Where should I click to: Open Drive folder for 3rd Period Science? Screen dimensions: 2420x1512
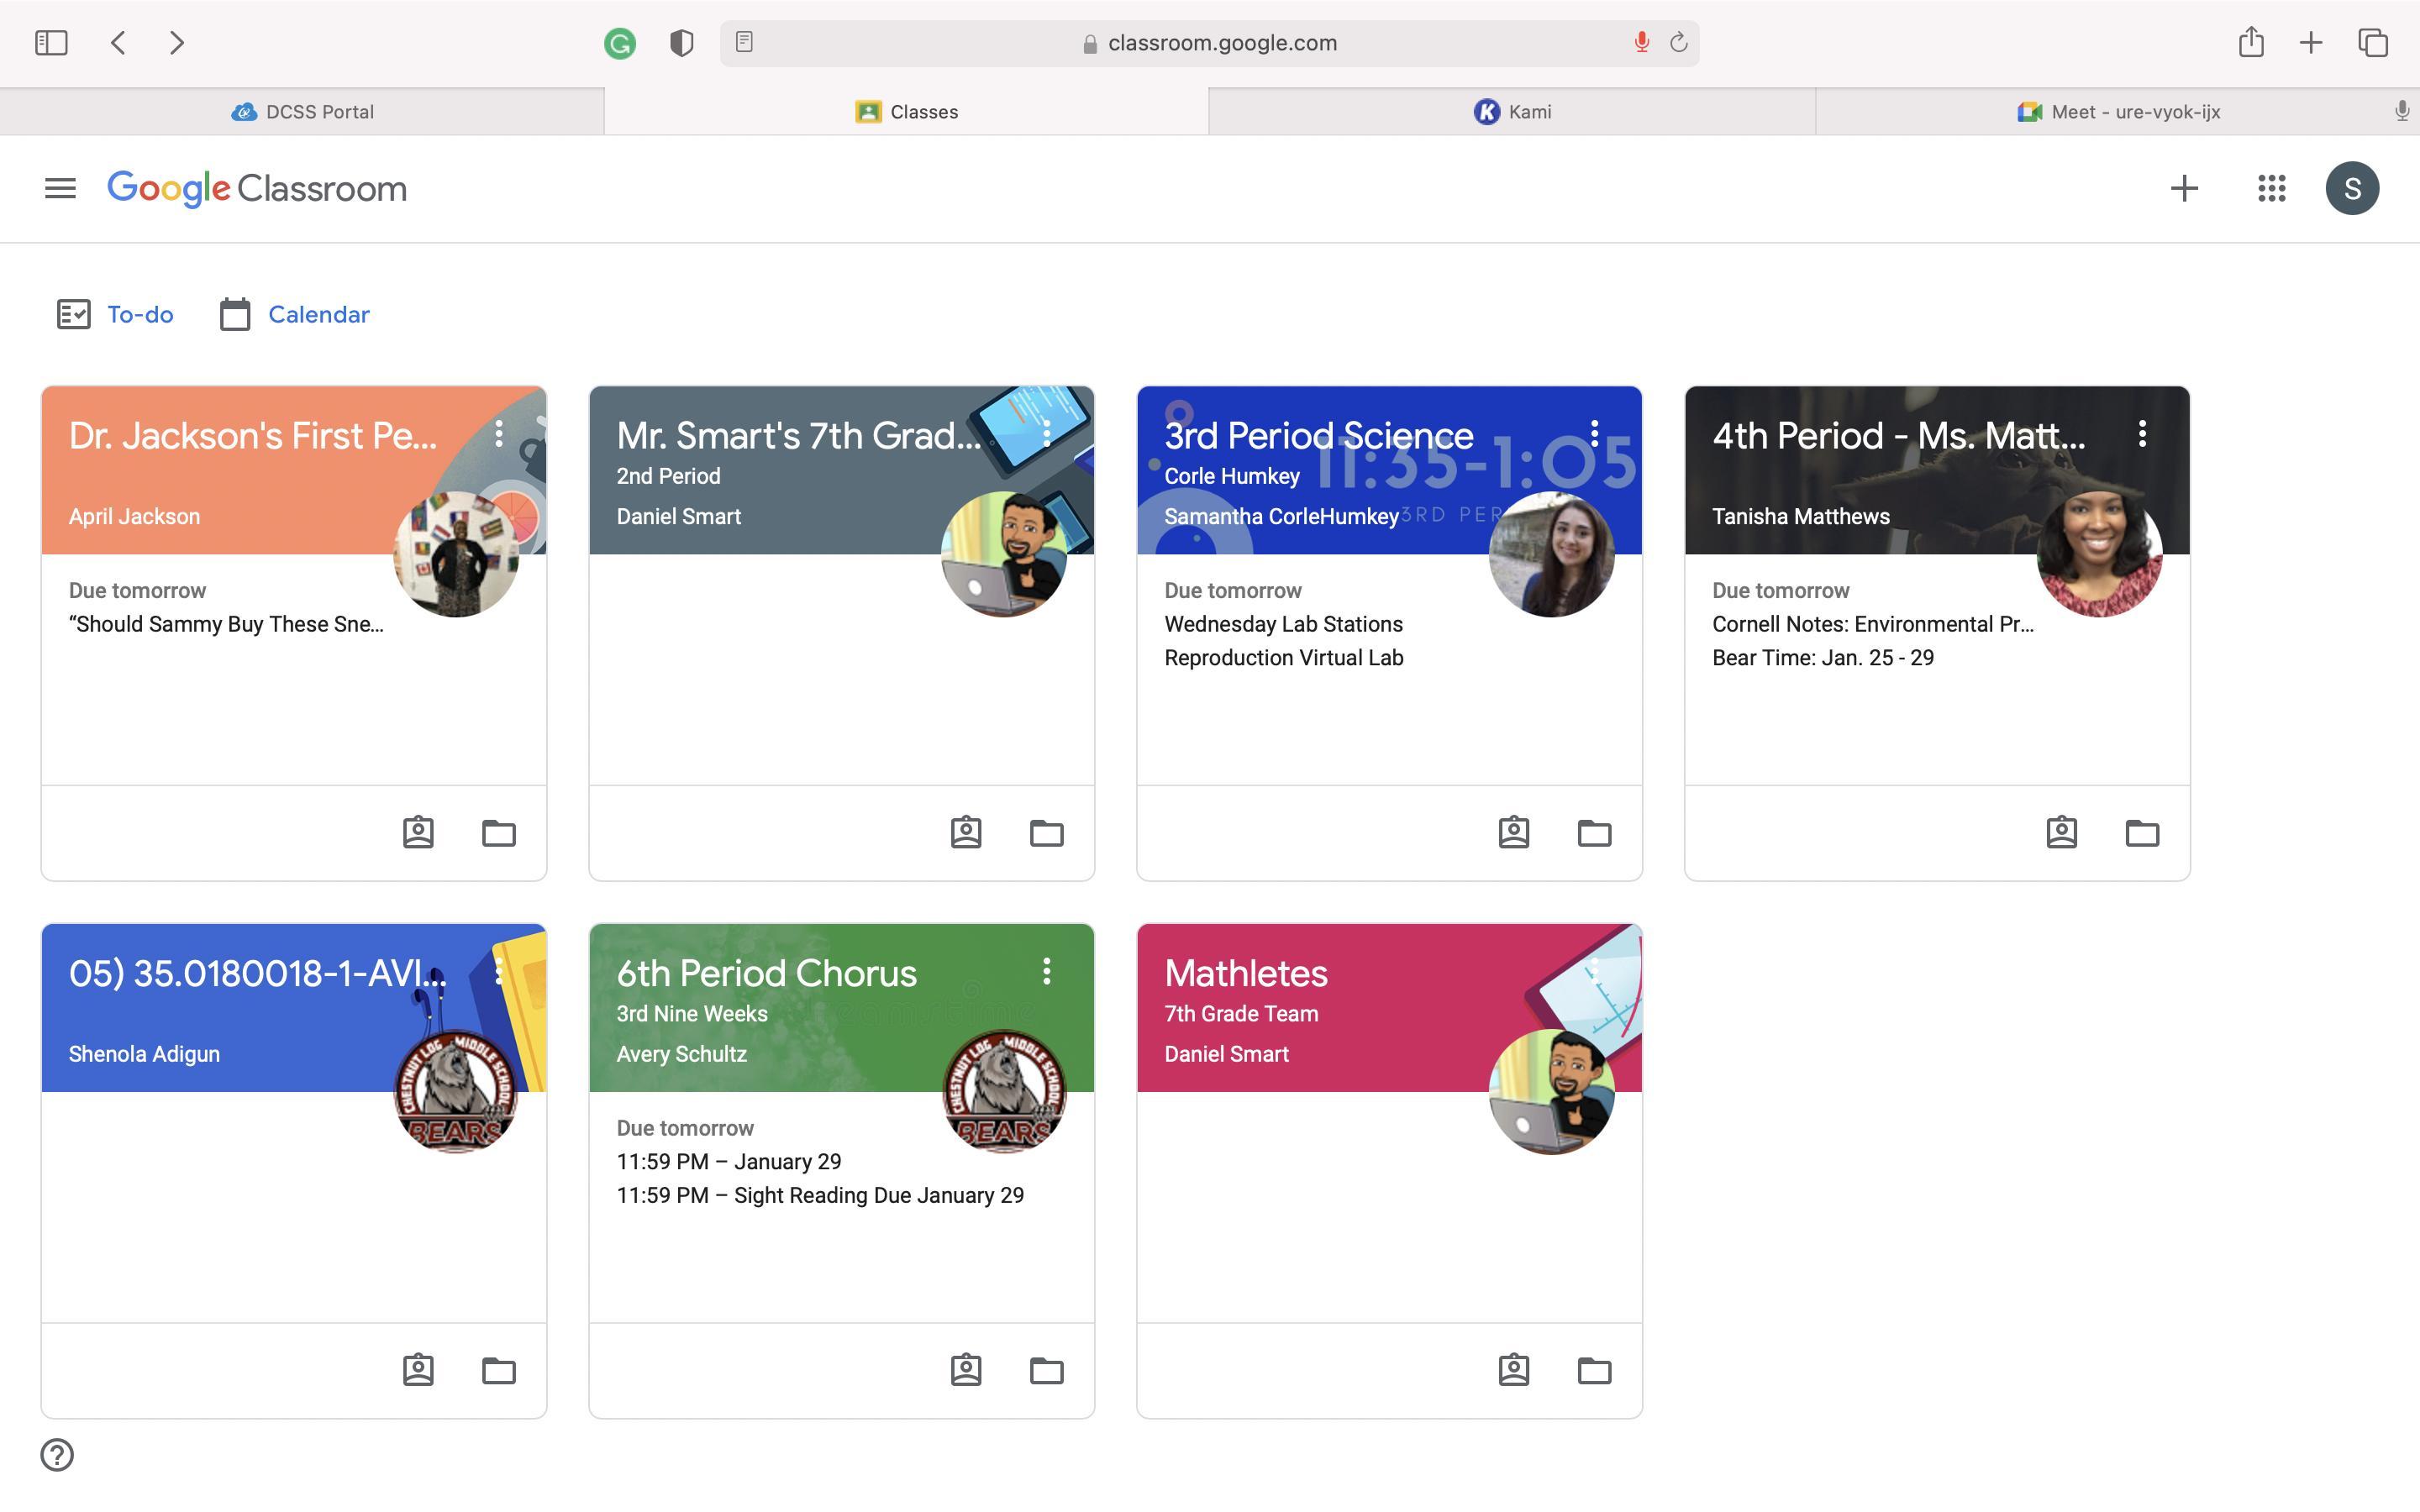tap(1594, 832)
